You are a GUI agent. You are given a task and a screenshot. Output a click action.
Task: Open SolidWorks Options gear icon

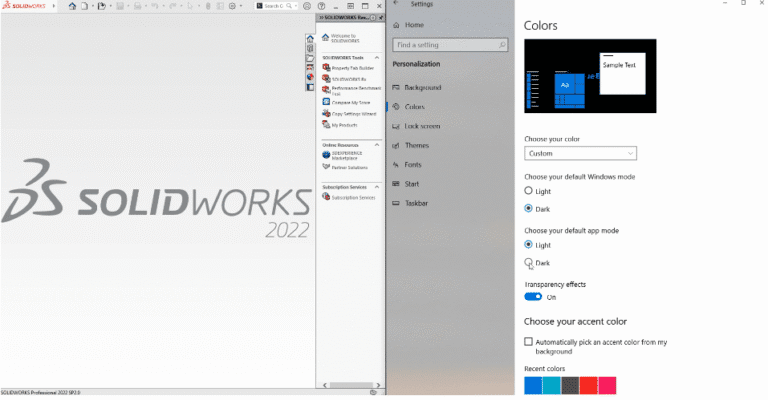point(232,6)
